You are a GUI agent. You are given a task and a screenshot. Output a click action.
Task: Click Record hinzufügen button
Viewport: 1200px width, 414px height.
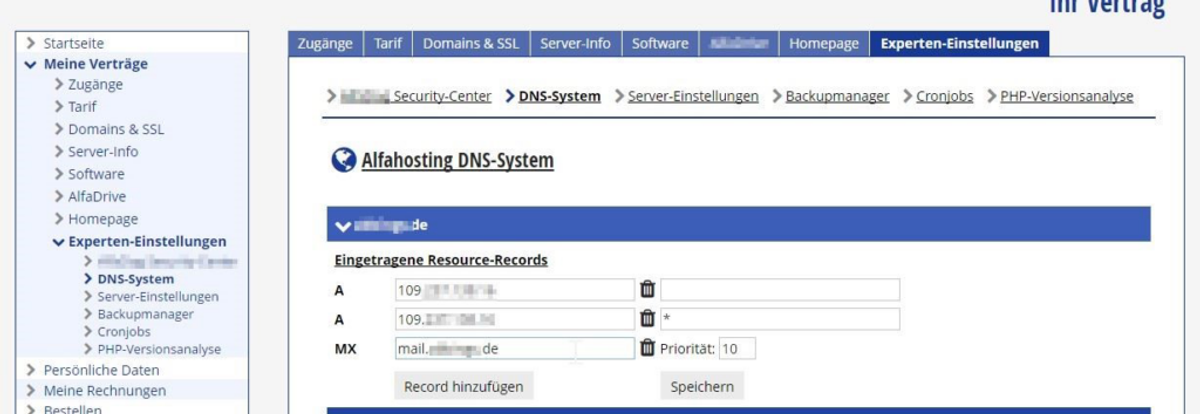pyautogui.click(x=463, y=386)
